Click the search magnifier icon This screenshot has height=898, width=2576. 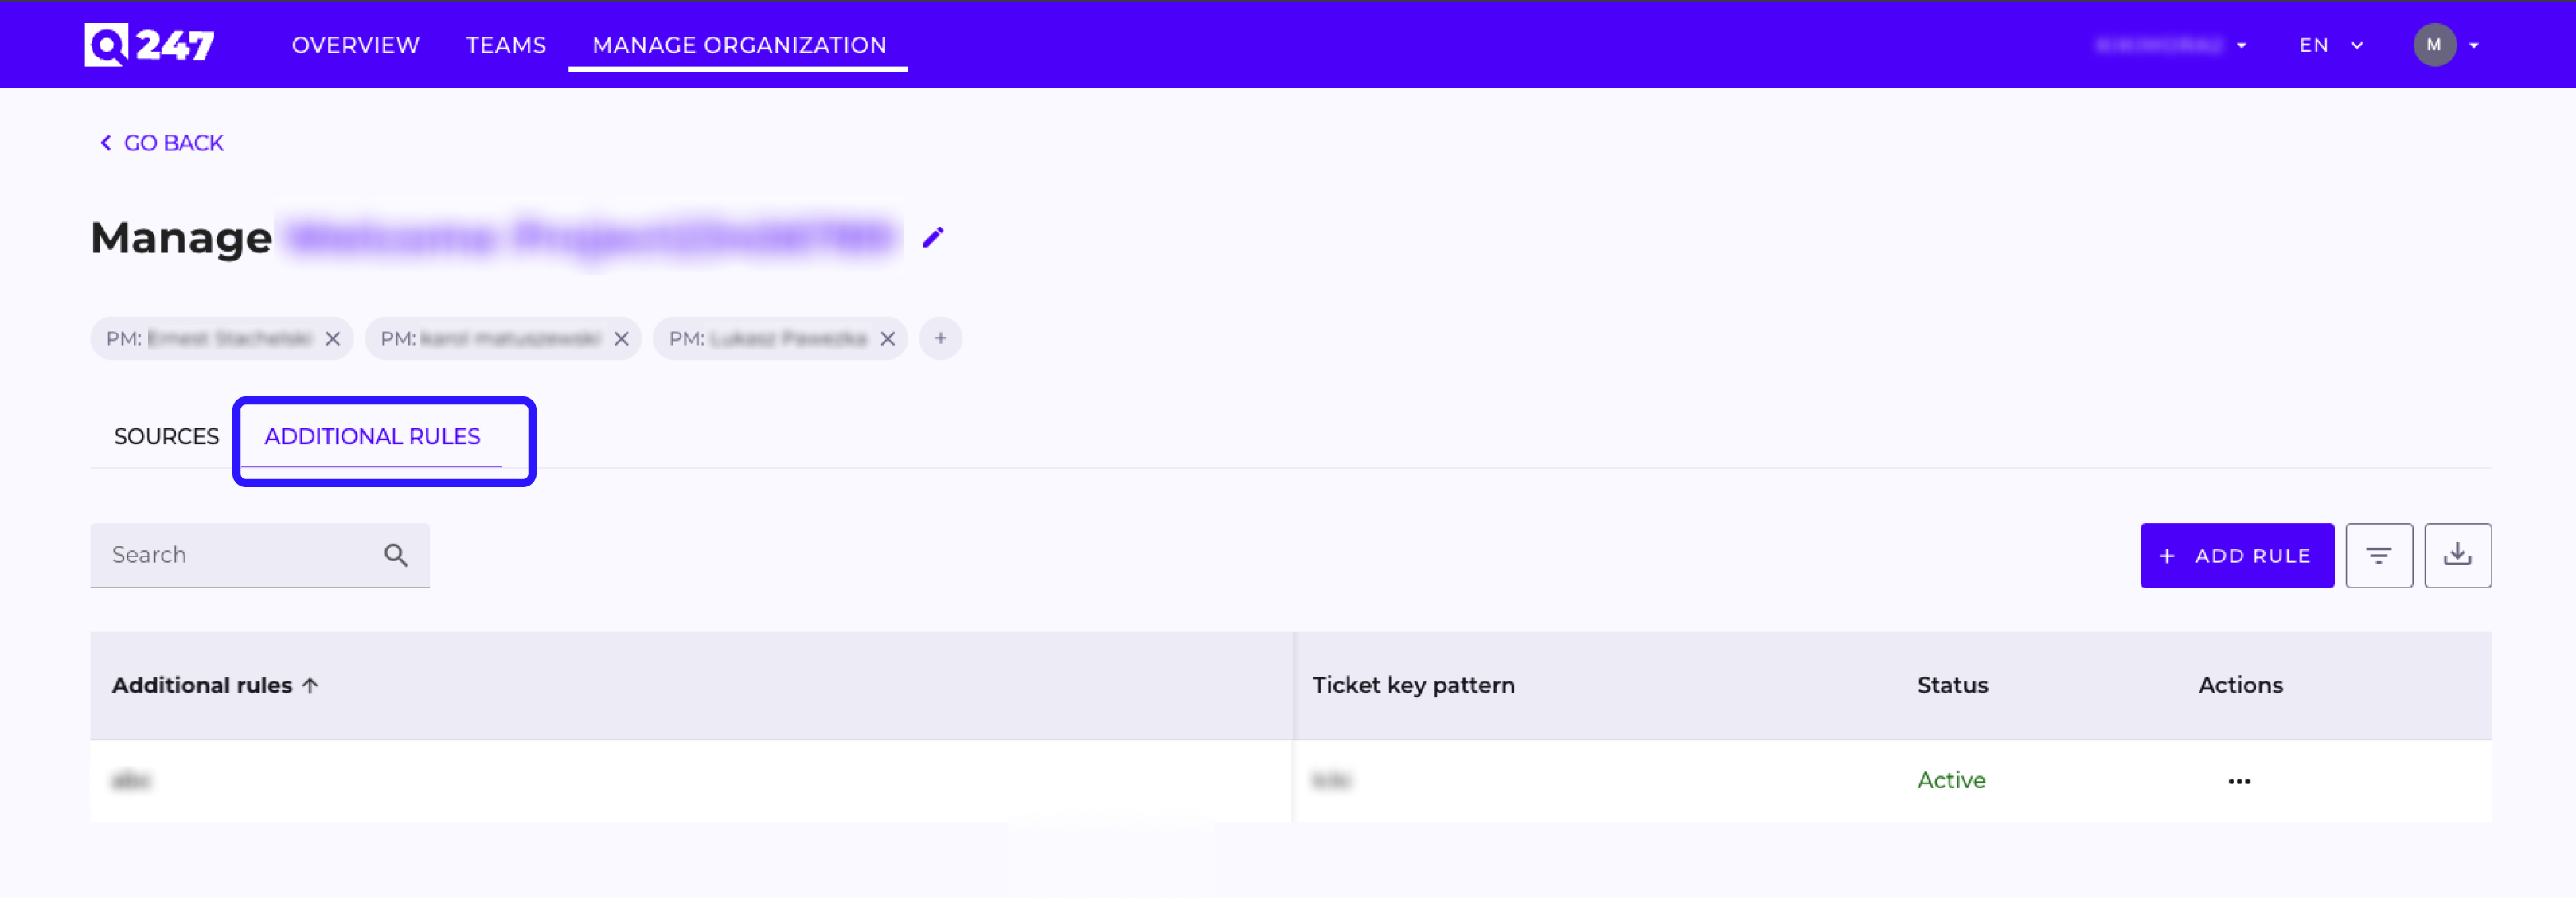click(x=396, y=555)
